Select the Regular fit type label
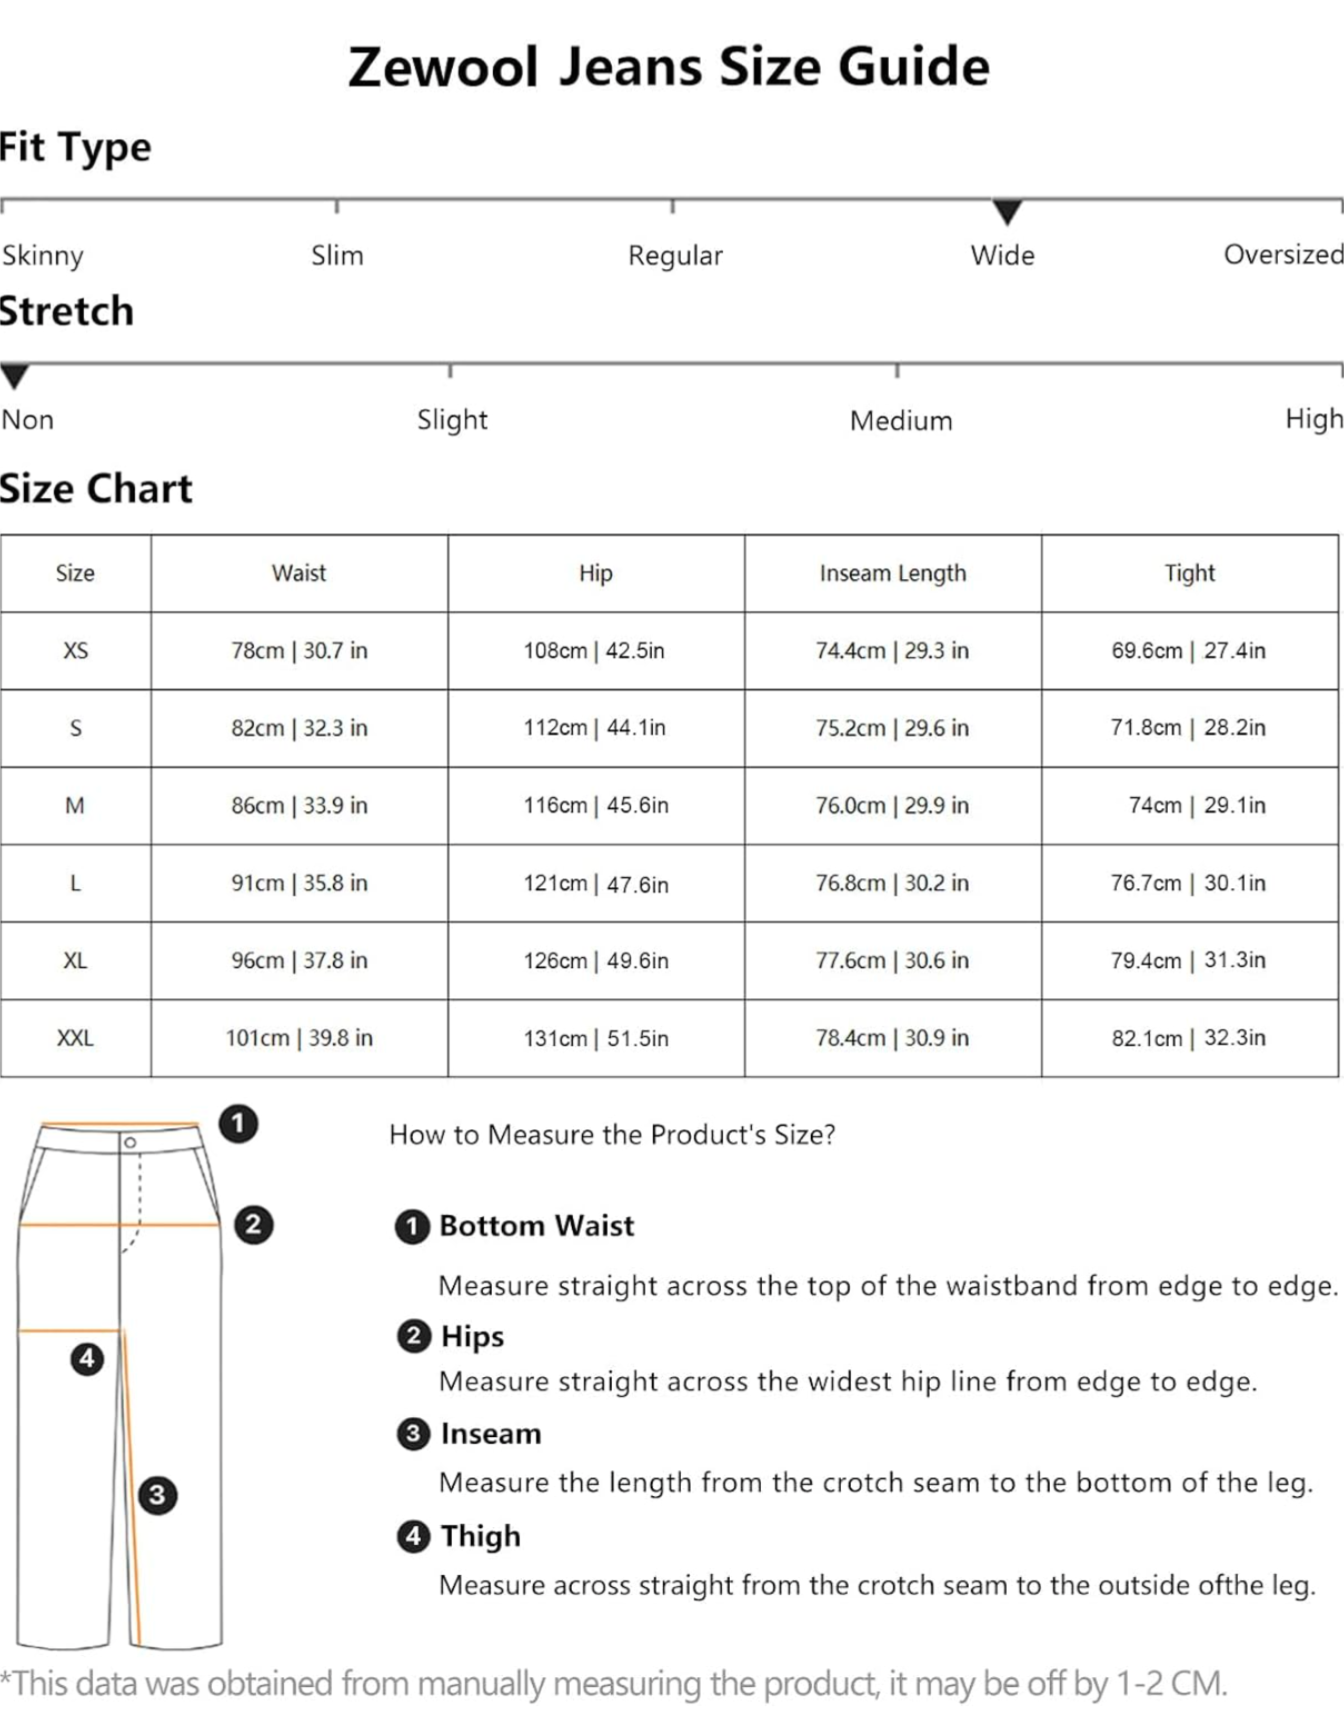This screenshot has height=1728, width=1344. (x=675, y=256)
